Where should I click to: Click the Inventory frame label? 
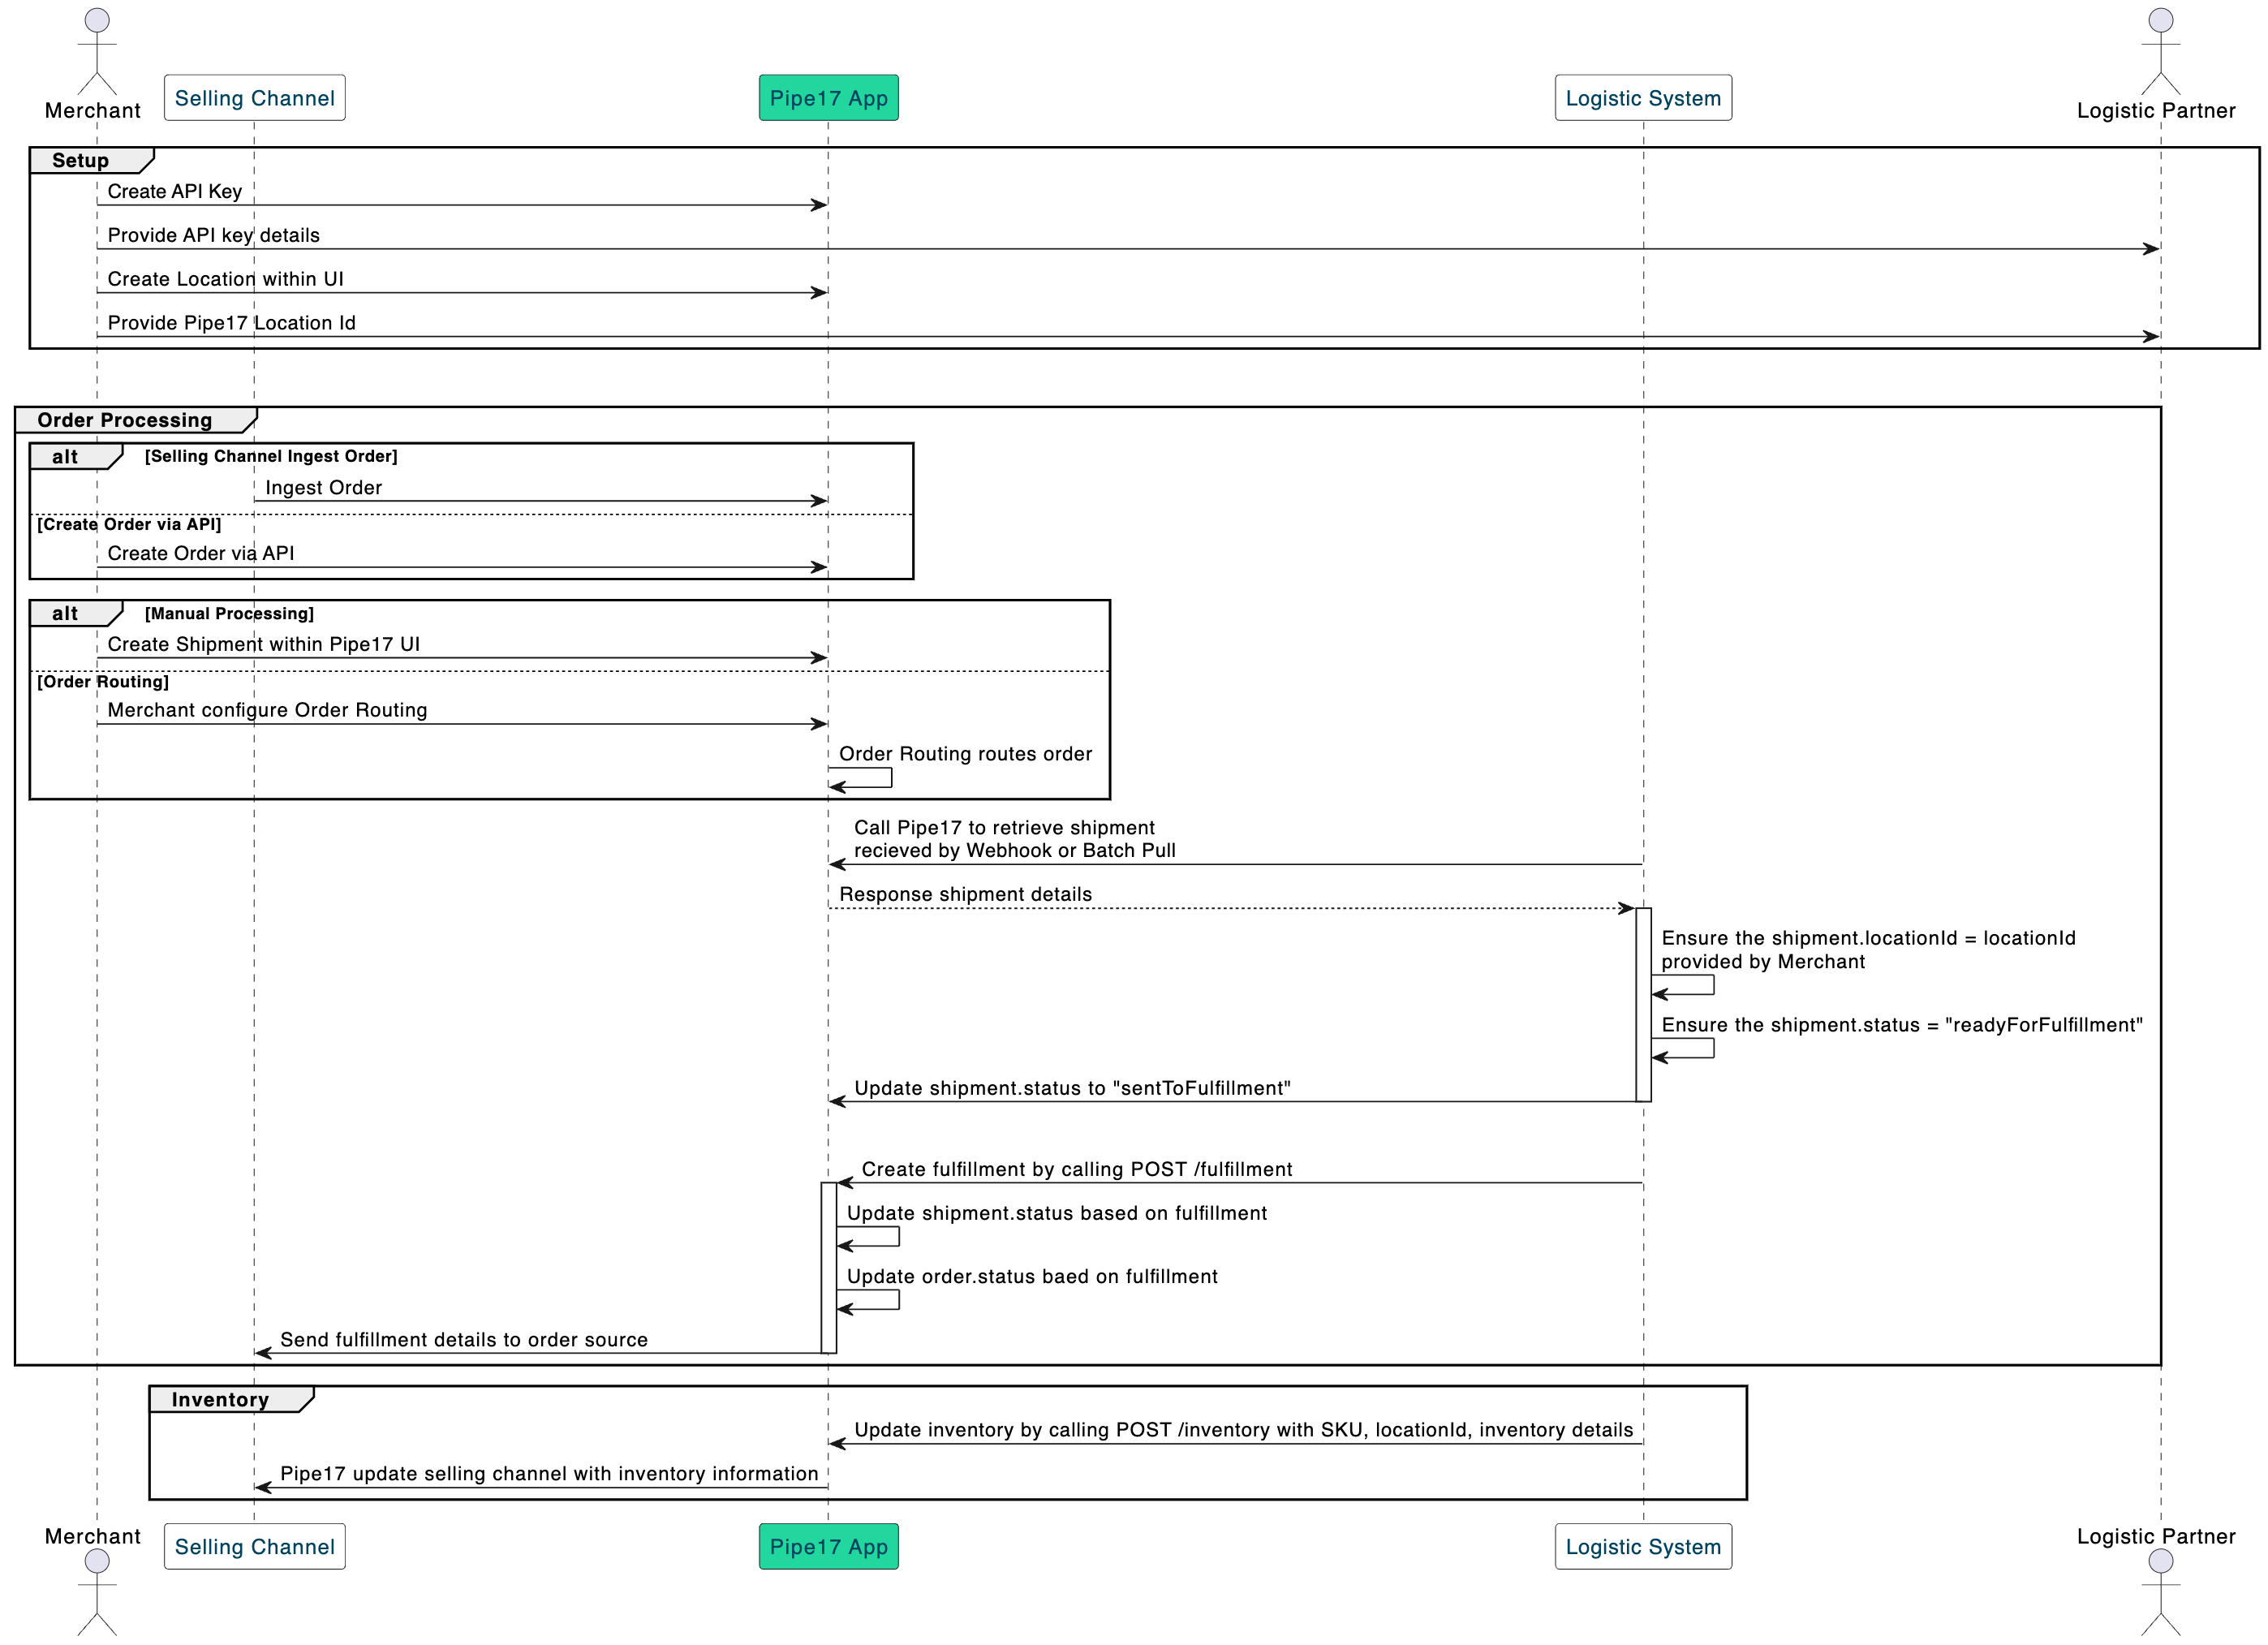(220, 1399)
